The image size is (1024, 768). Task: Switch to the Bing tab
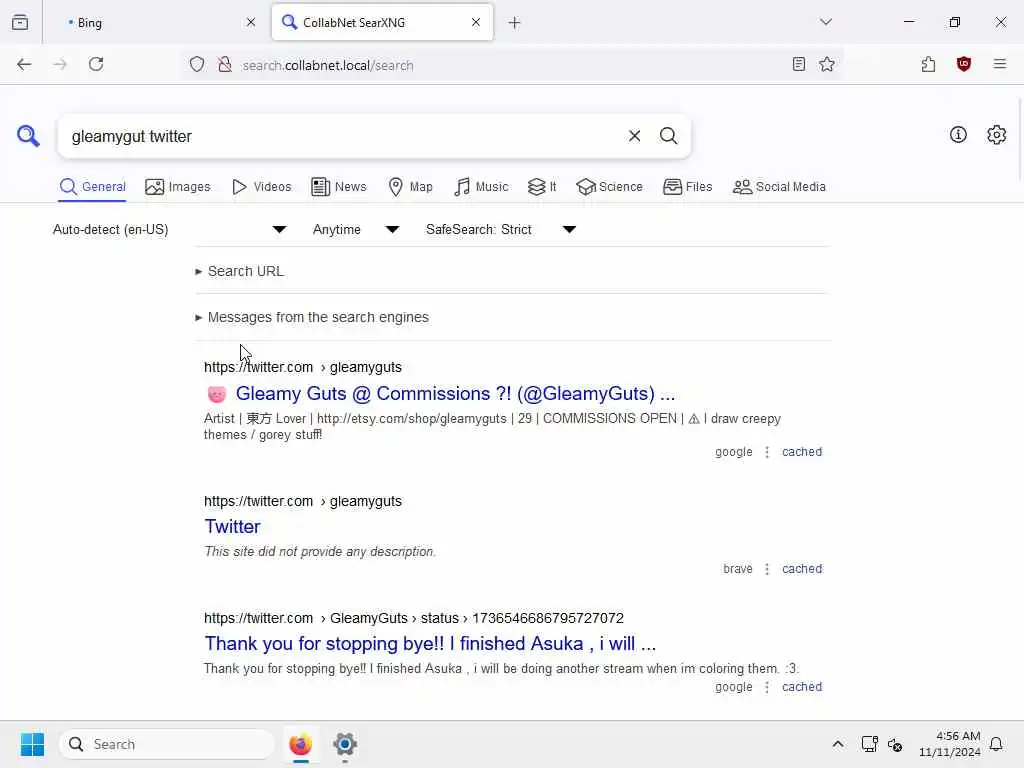click(155, 23)
